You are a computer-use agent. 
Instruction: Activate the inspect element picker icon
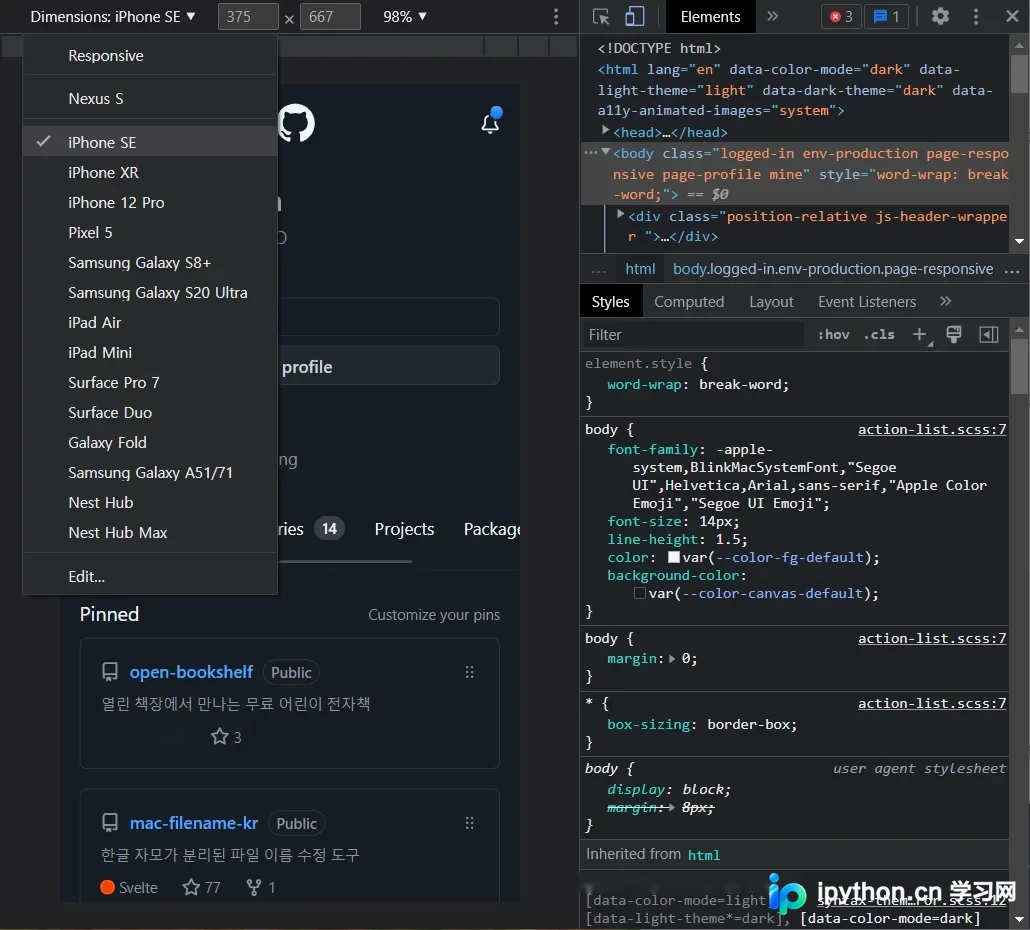600,16
